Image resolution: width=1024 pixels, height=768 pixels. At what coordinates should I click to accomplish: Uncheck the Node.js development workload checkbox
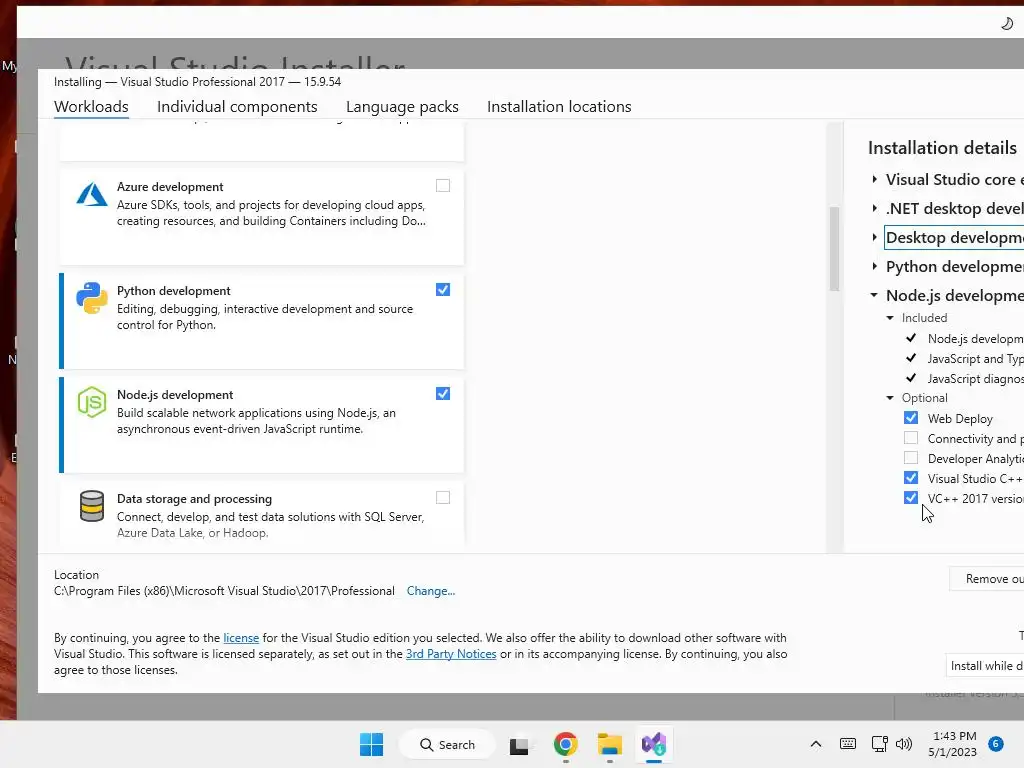[x=443, y=394]
